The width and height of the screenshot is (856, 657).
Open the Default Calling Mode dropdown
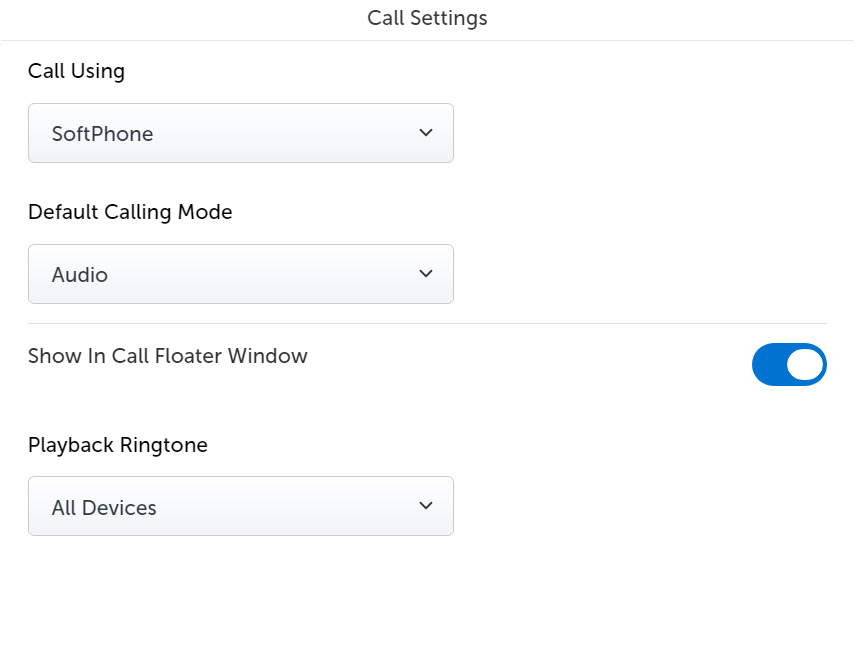click(x=240, y=273)
